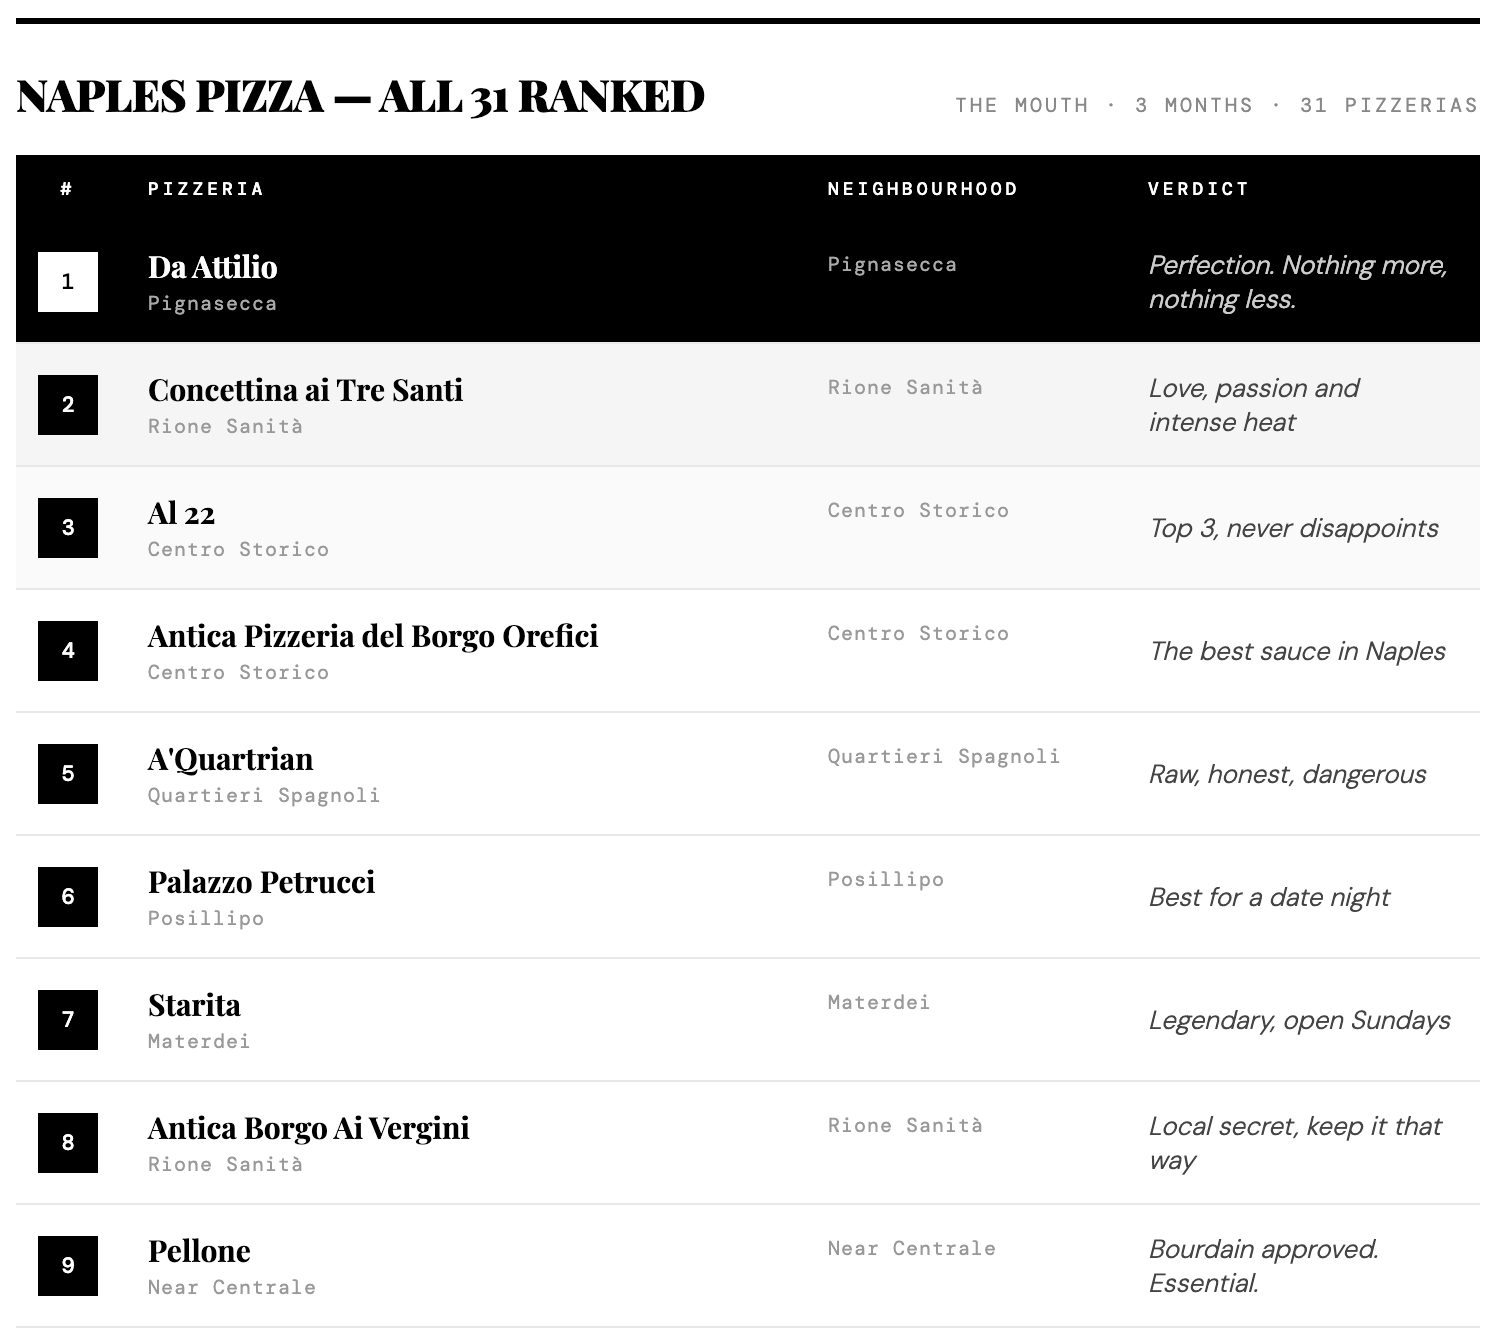The image size is (1502, 1344).
Task: Select the A'Quartrian pizzeria name
Action: click(x=230, y=759)
